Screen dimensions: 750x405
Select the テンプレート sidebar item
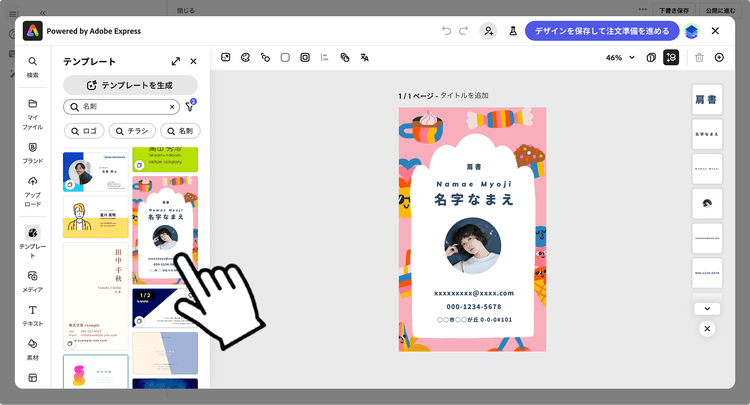[33, 242]
